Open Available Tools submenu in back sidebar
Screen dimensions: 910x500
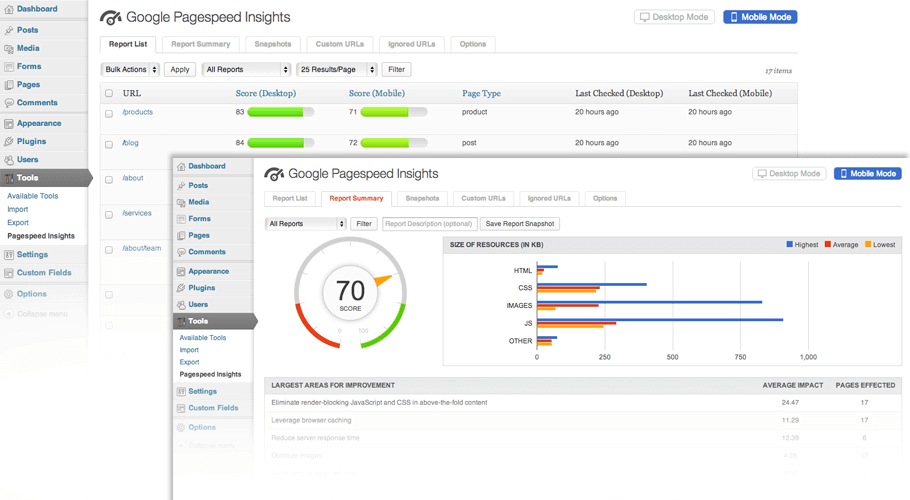(x=32, y=196)
